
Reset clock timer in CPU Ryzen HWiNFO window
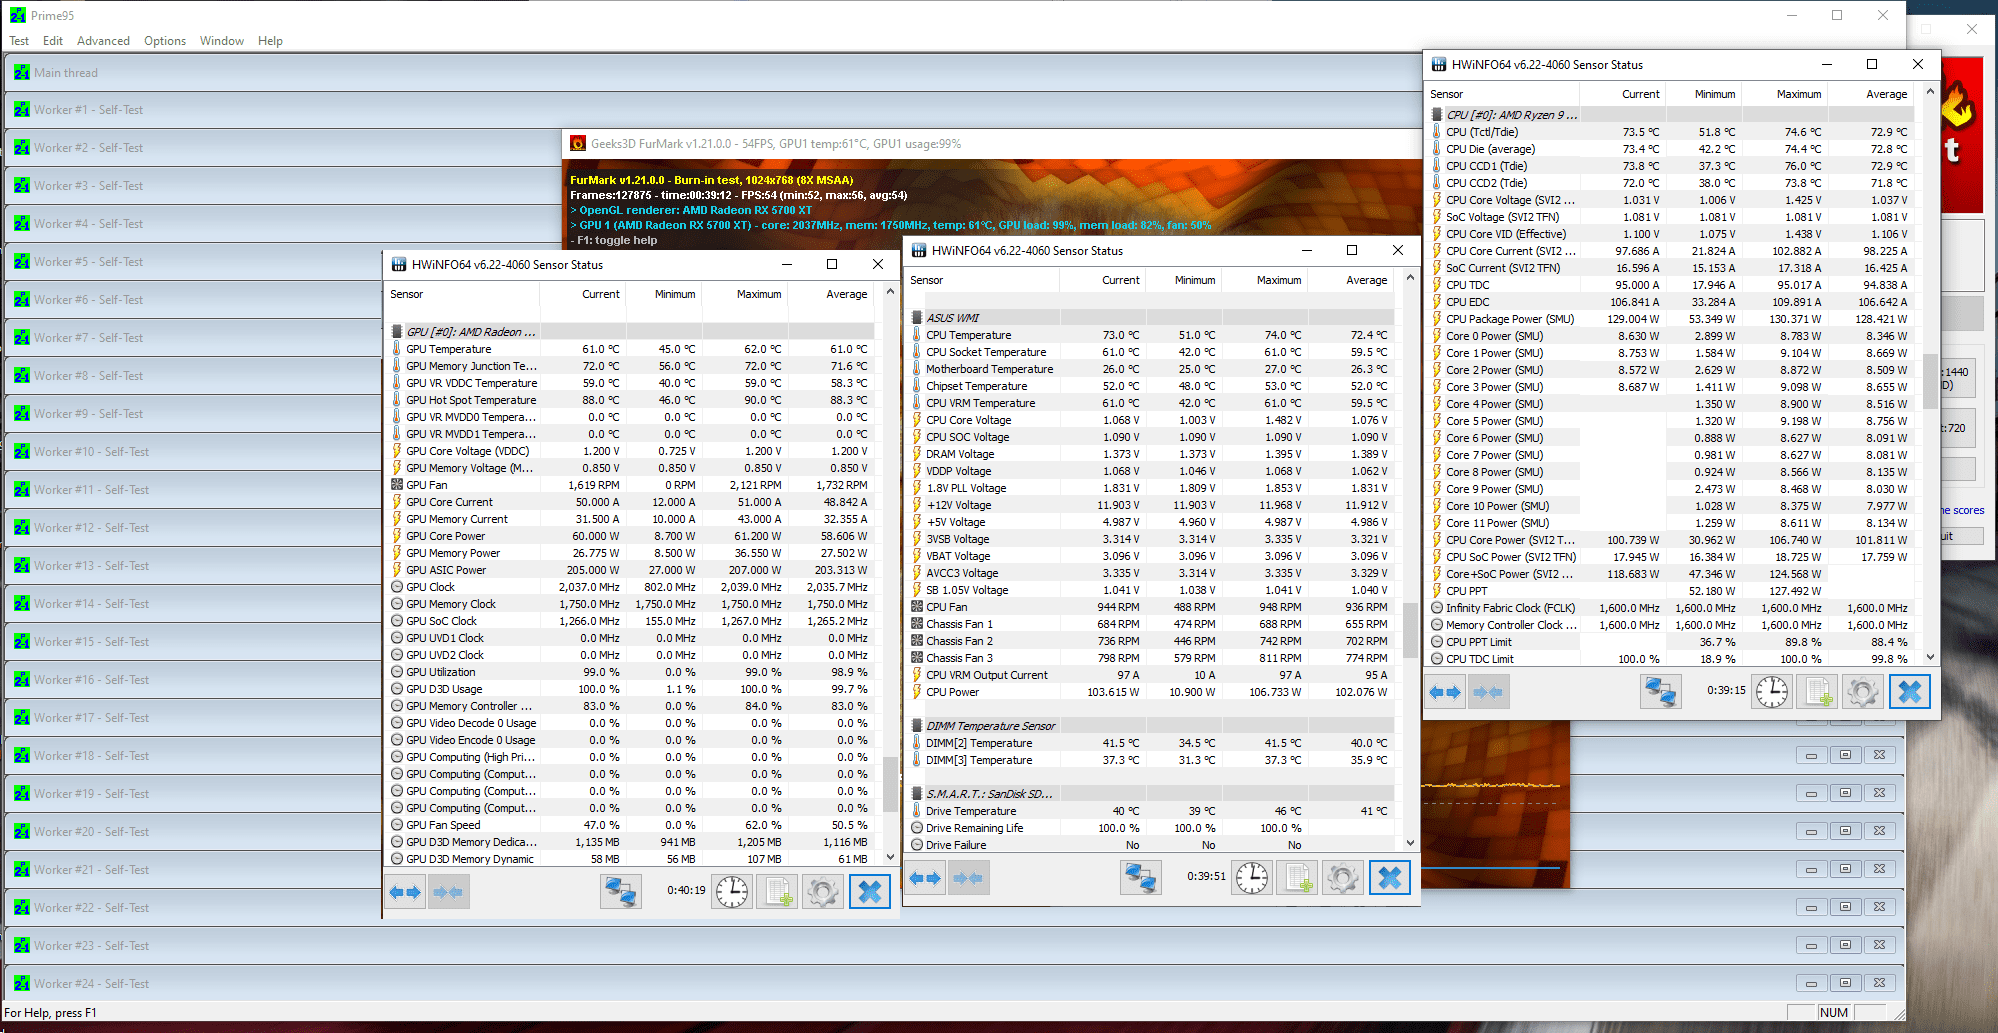(x=1772, y=692)
